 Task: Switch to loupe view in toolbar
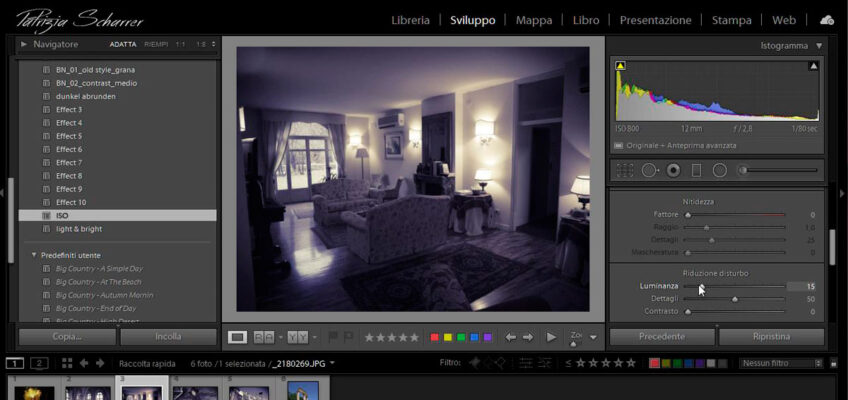click(x=237, y=337)
